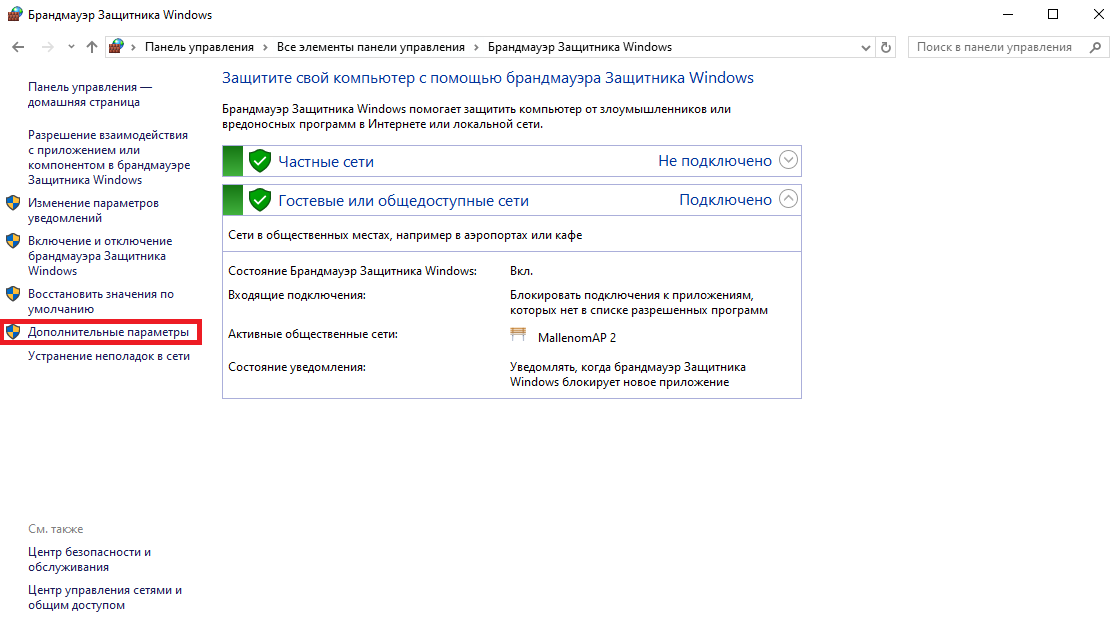Click the Состояние Брандмауэр Защитника Windows label
This screenshot has height=631, width=1119.
click(353, 271)
